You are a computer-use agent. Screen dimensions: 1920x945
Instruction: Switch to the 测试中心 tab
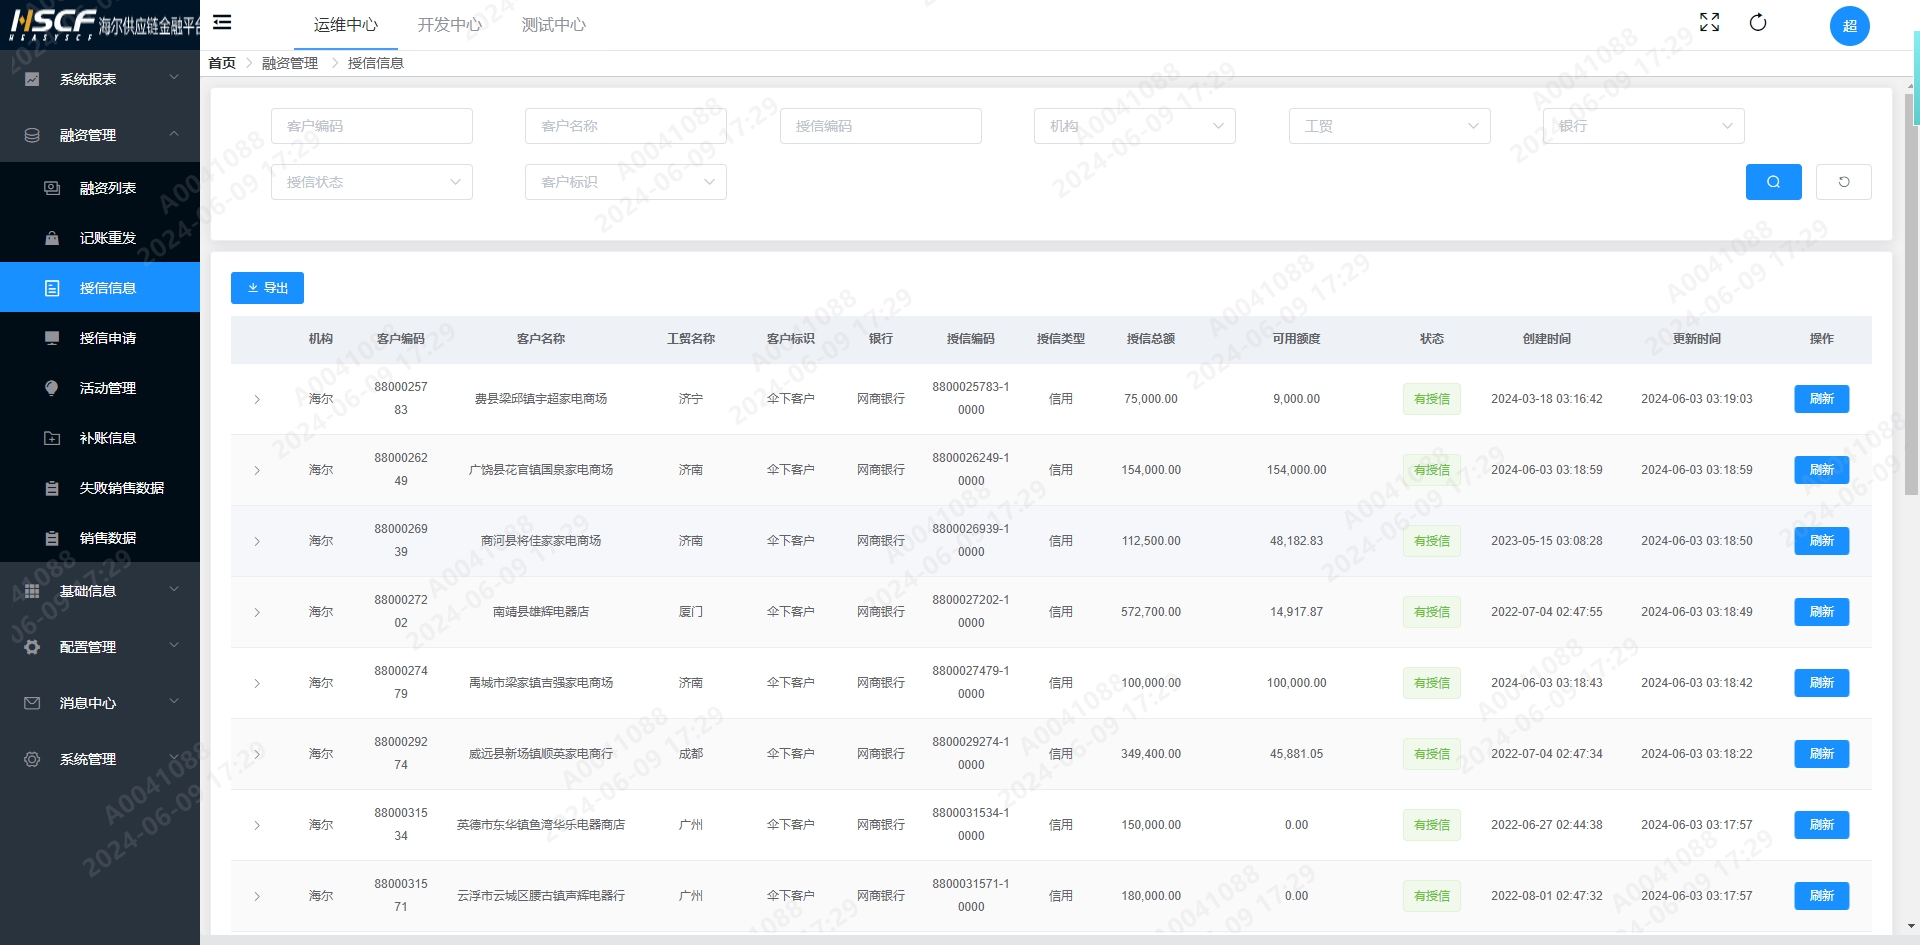[x=554, y=25]
